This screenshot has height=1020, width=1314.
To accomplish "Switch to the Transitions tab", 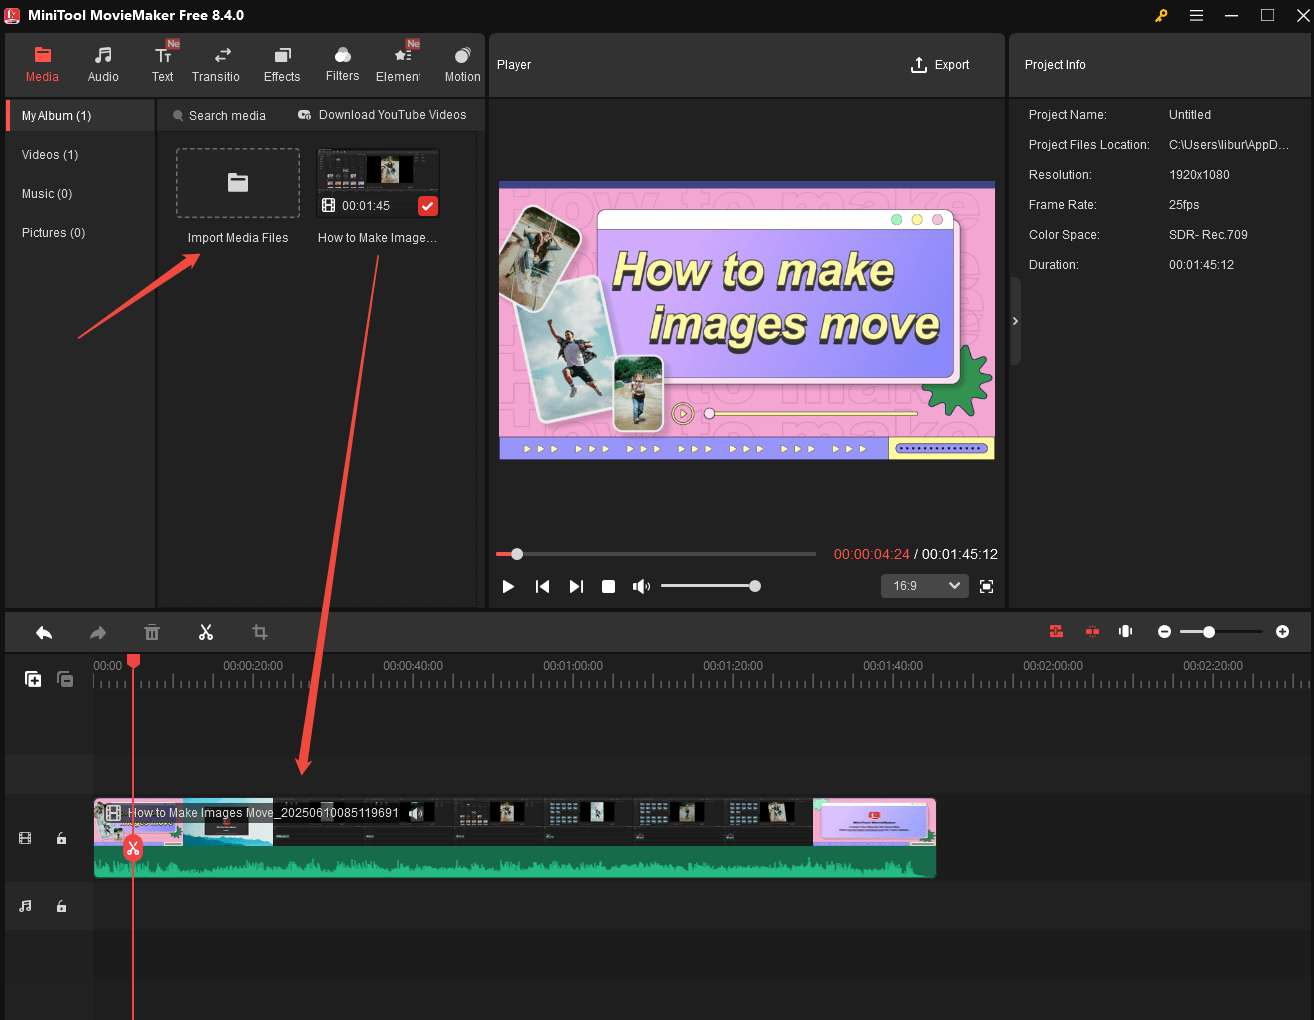I will click(216, 62).
